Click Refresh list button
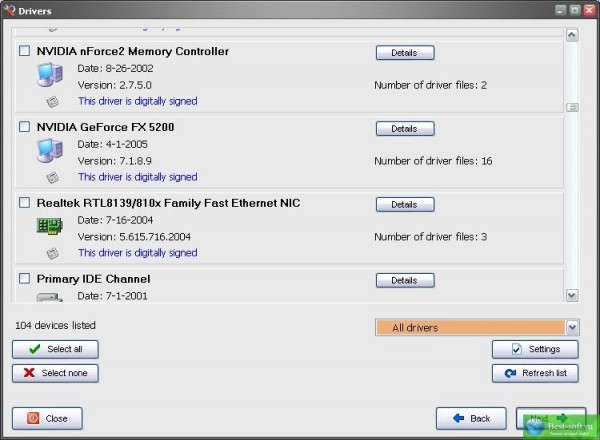The width and height of the screenshot is (600, 440). (535, 373)
